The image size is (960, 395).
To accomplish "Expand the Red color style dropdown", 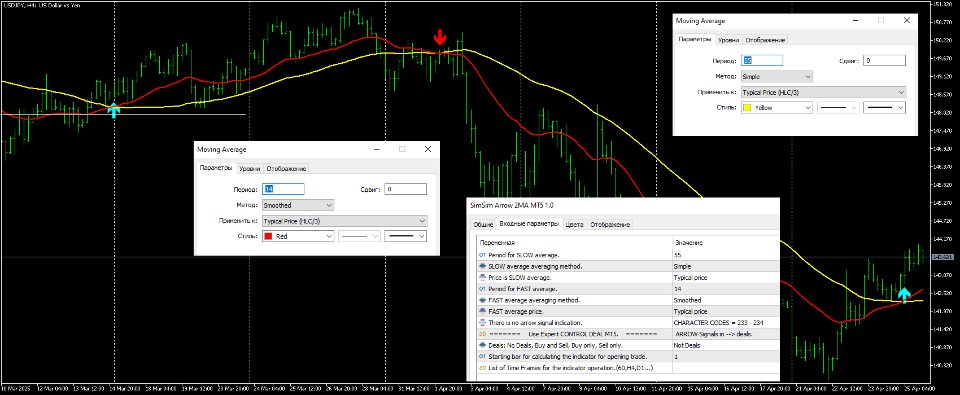I will click(298, 236).
